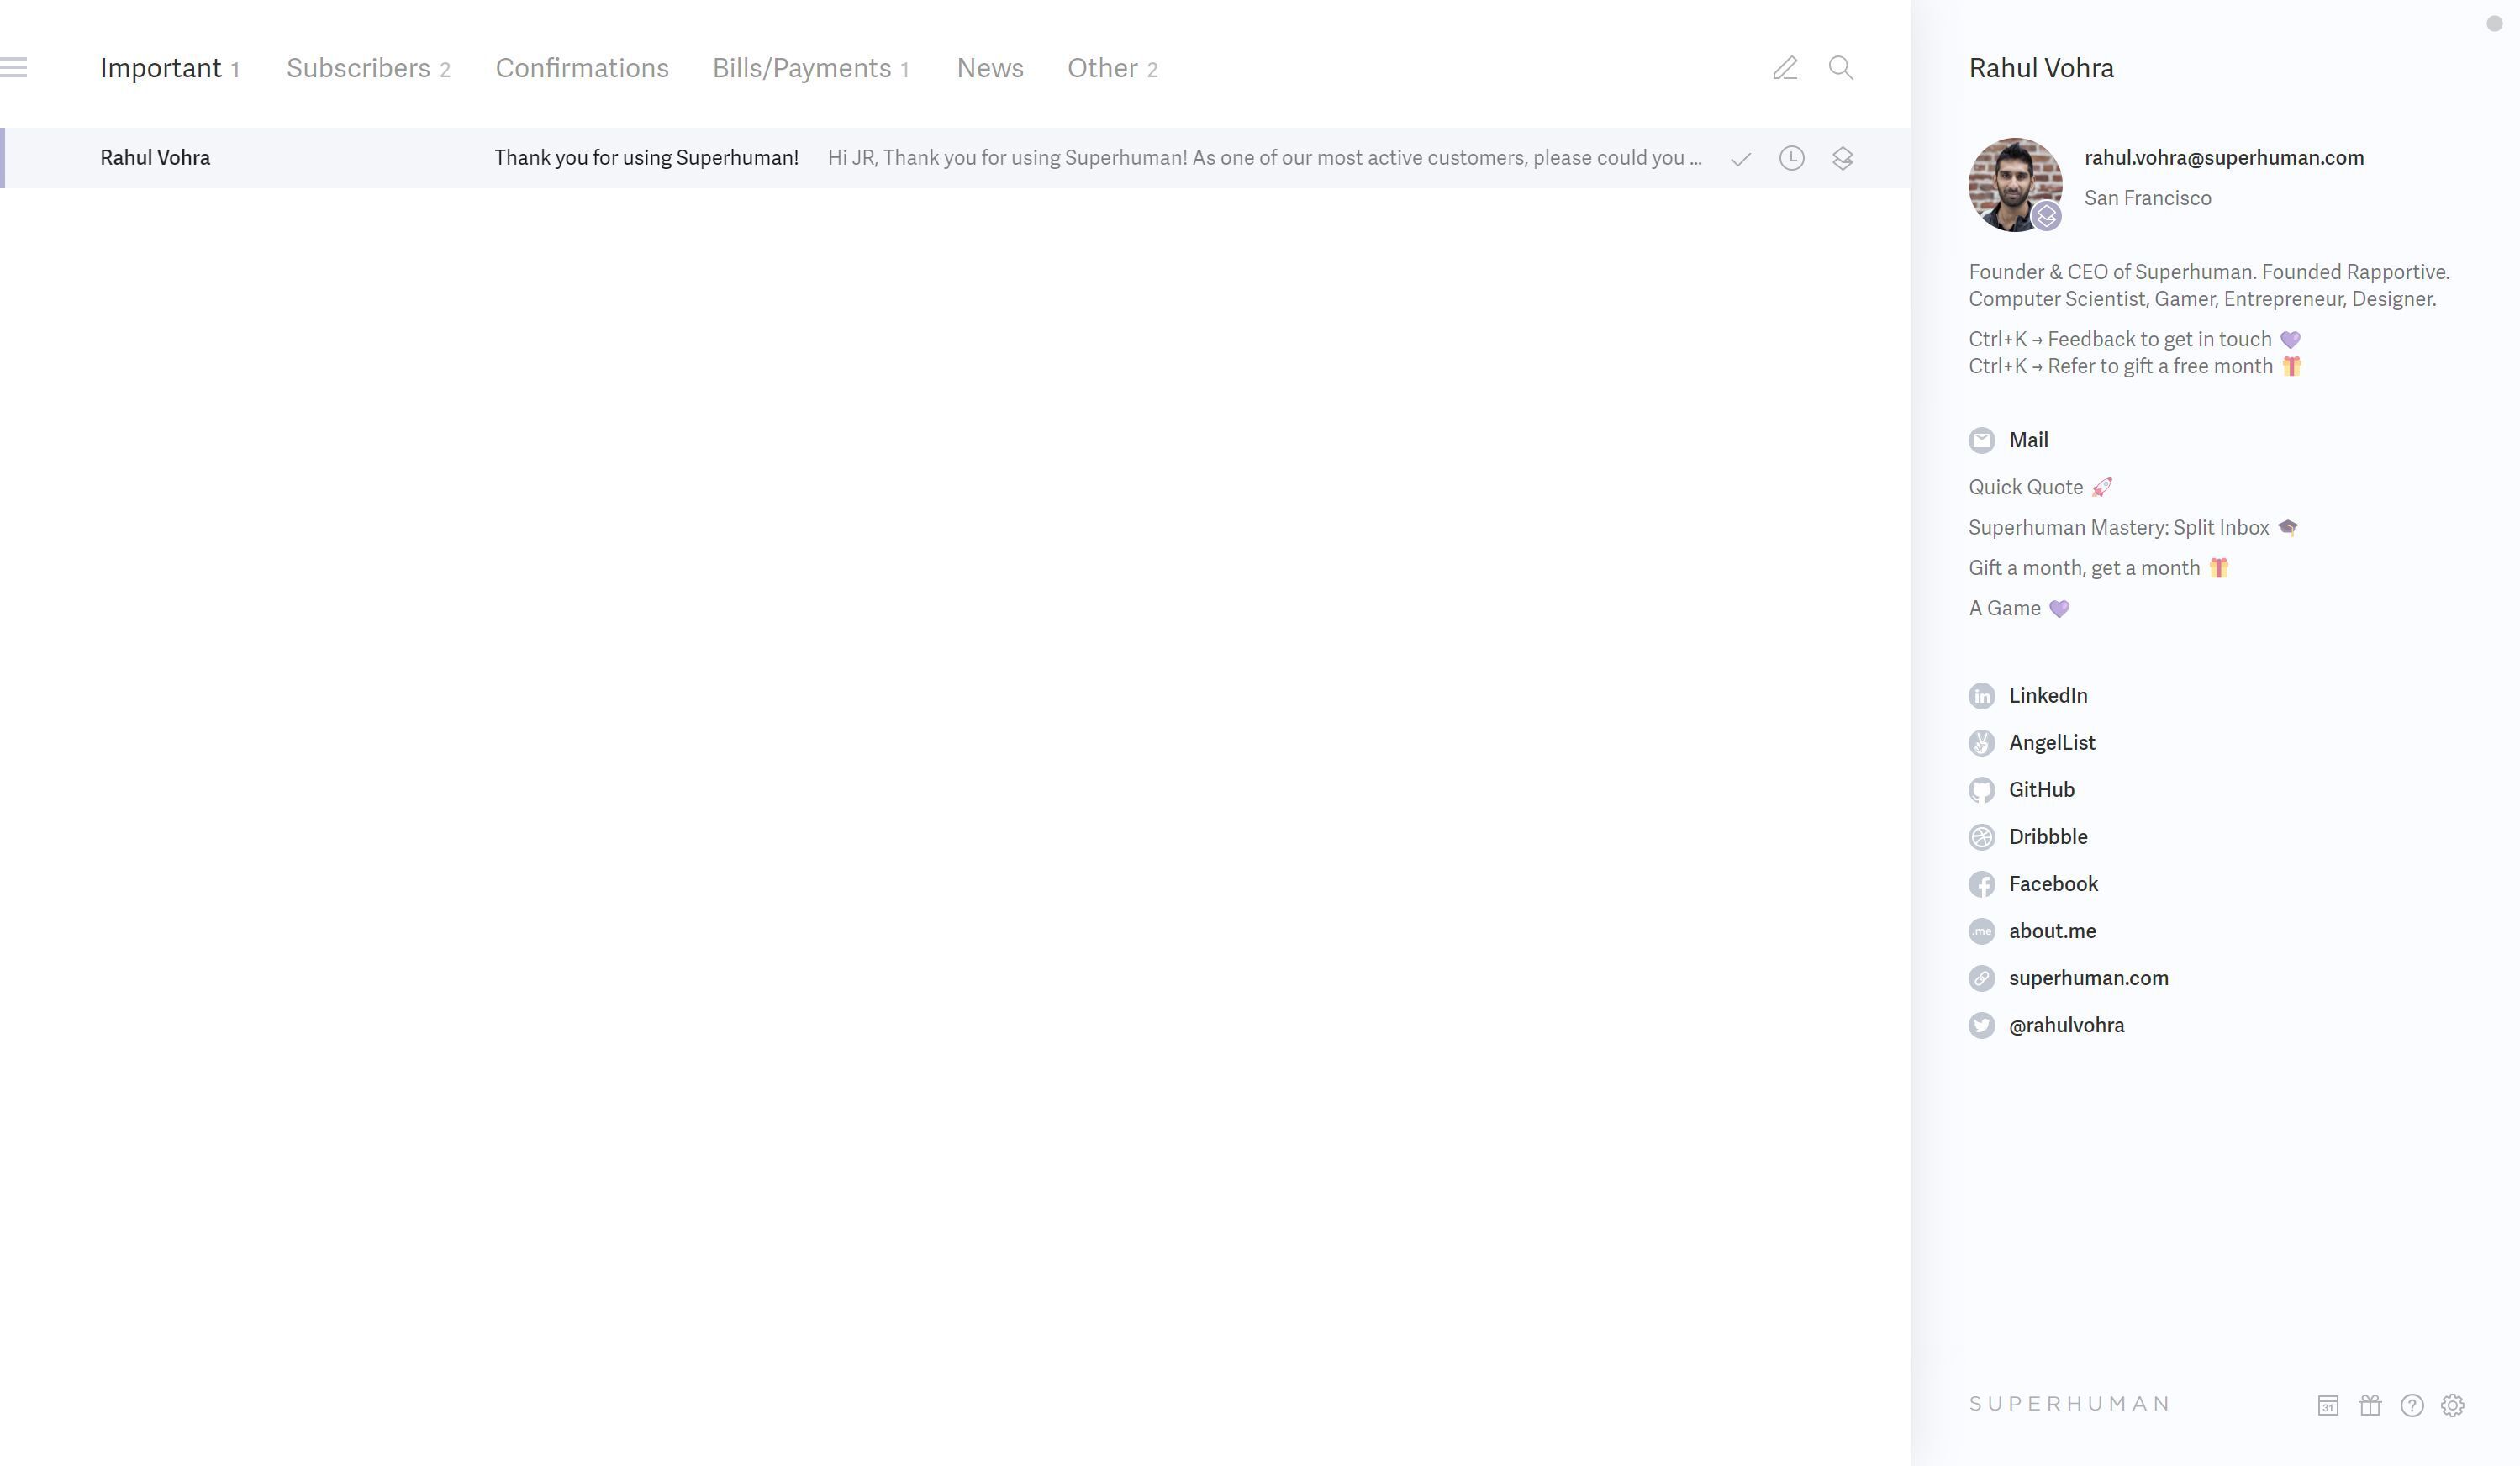
Task: Switch to the Bills/Payments tab
Action: [811, 68]
